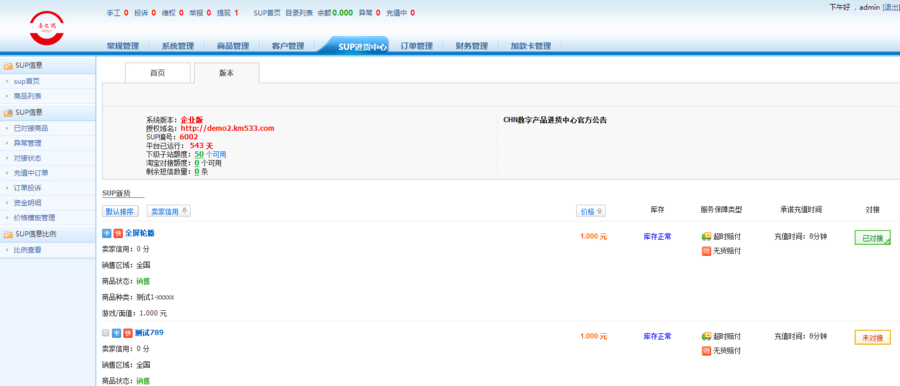Click the 50 个可用 sub-site quota link
The height and width of the screenshot is (386, 900).
point(210,155)
